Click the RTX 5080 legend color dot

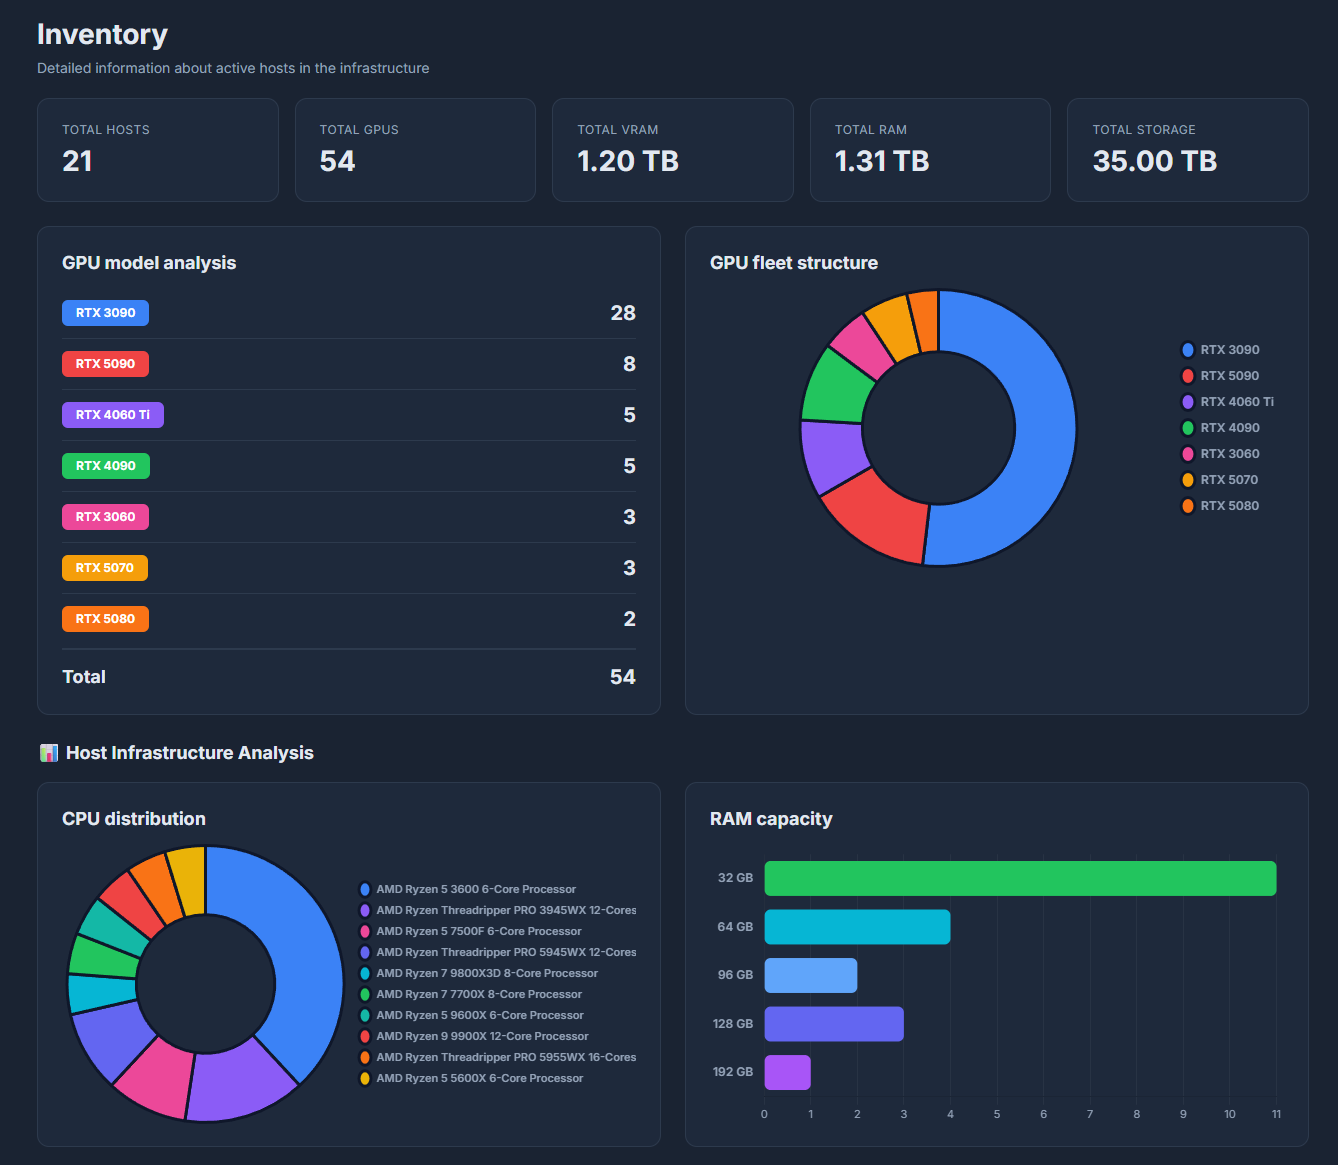click(x=1187, y=506)
